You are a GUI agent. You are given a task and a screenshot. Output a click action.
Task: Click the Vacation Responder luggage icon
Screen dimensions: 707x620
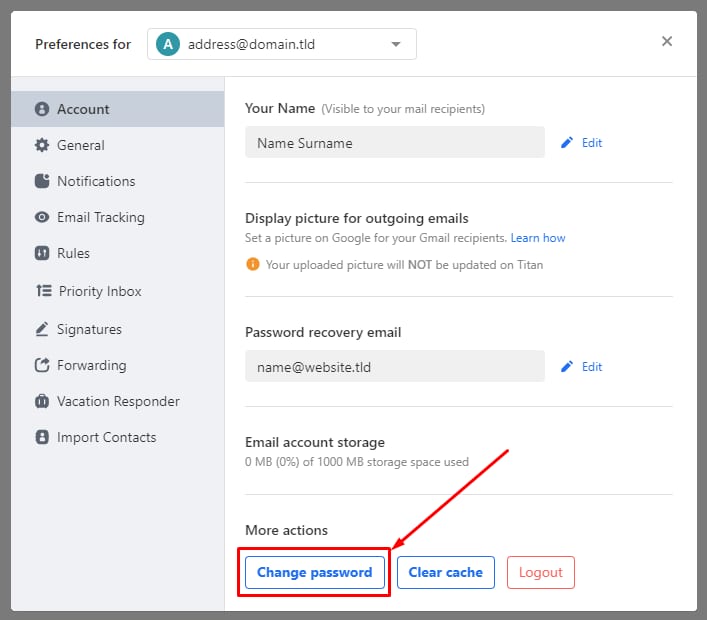click(42, 401)
